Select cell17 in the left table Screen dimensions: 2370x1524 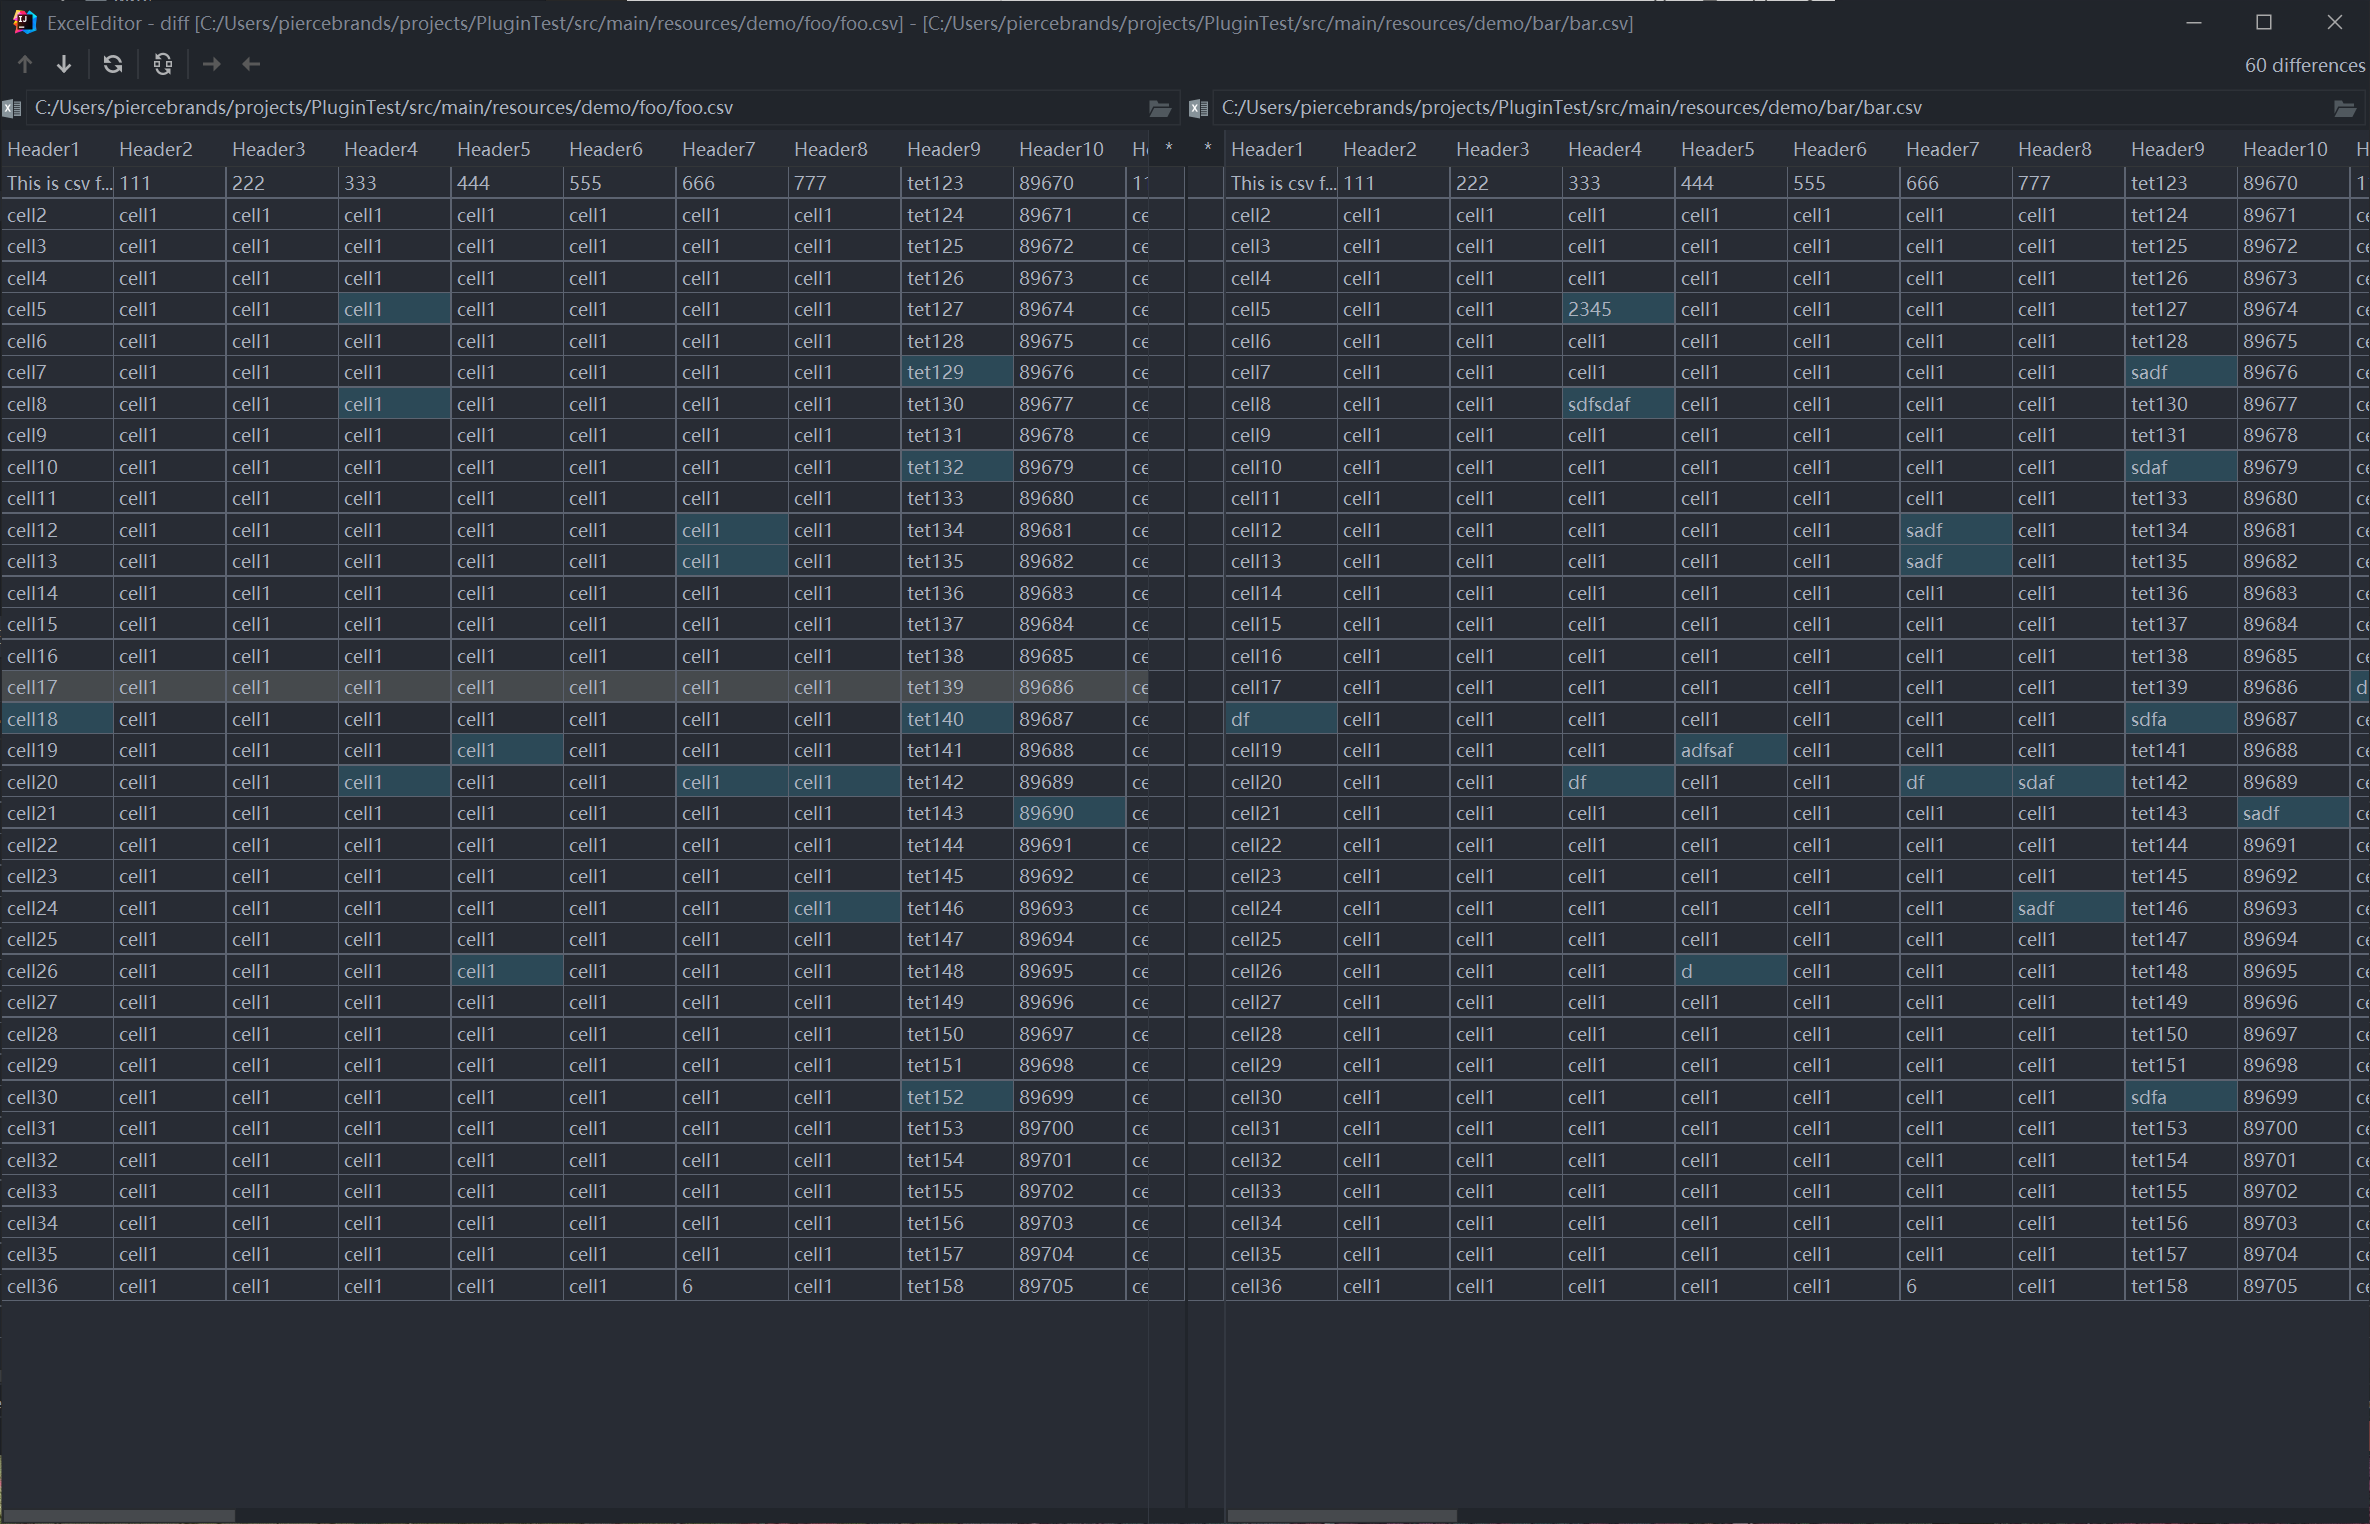[57, 687]
